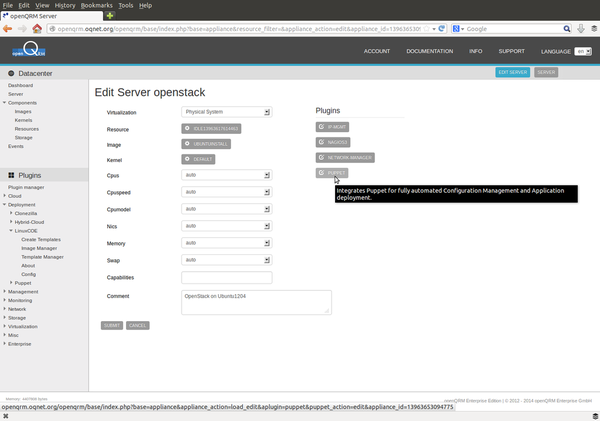Change the resource IDLE13963617614463
The image size is (600, 421).
tap(211, 129)
